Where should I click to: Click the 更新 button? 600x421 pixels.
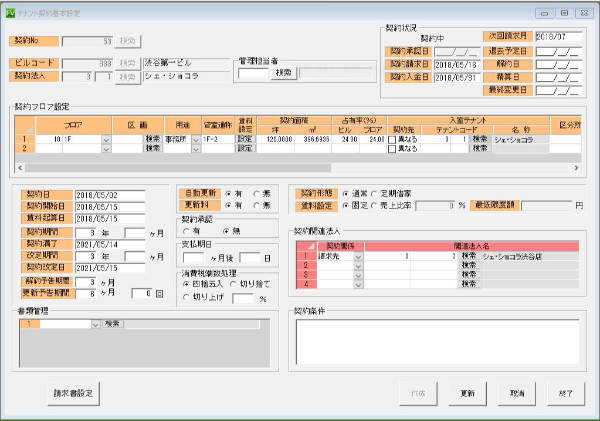point(467,393)
